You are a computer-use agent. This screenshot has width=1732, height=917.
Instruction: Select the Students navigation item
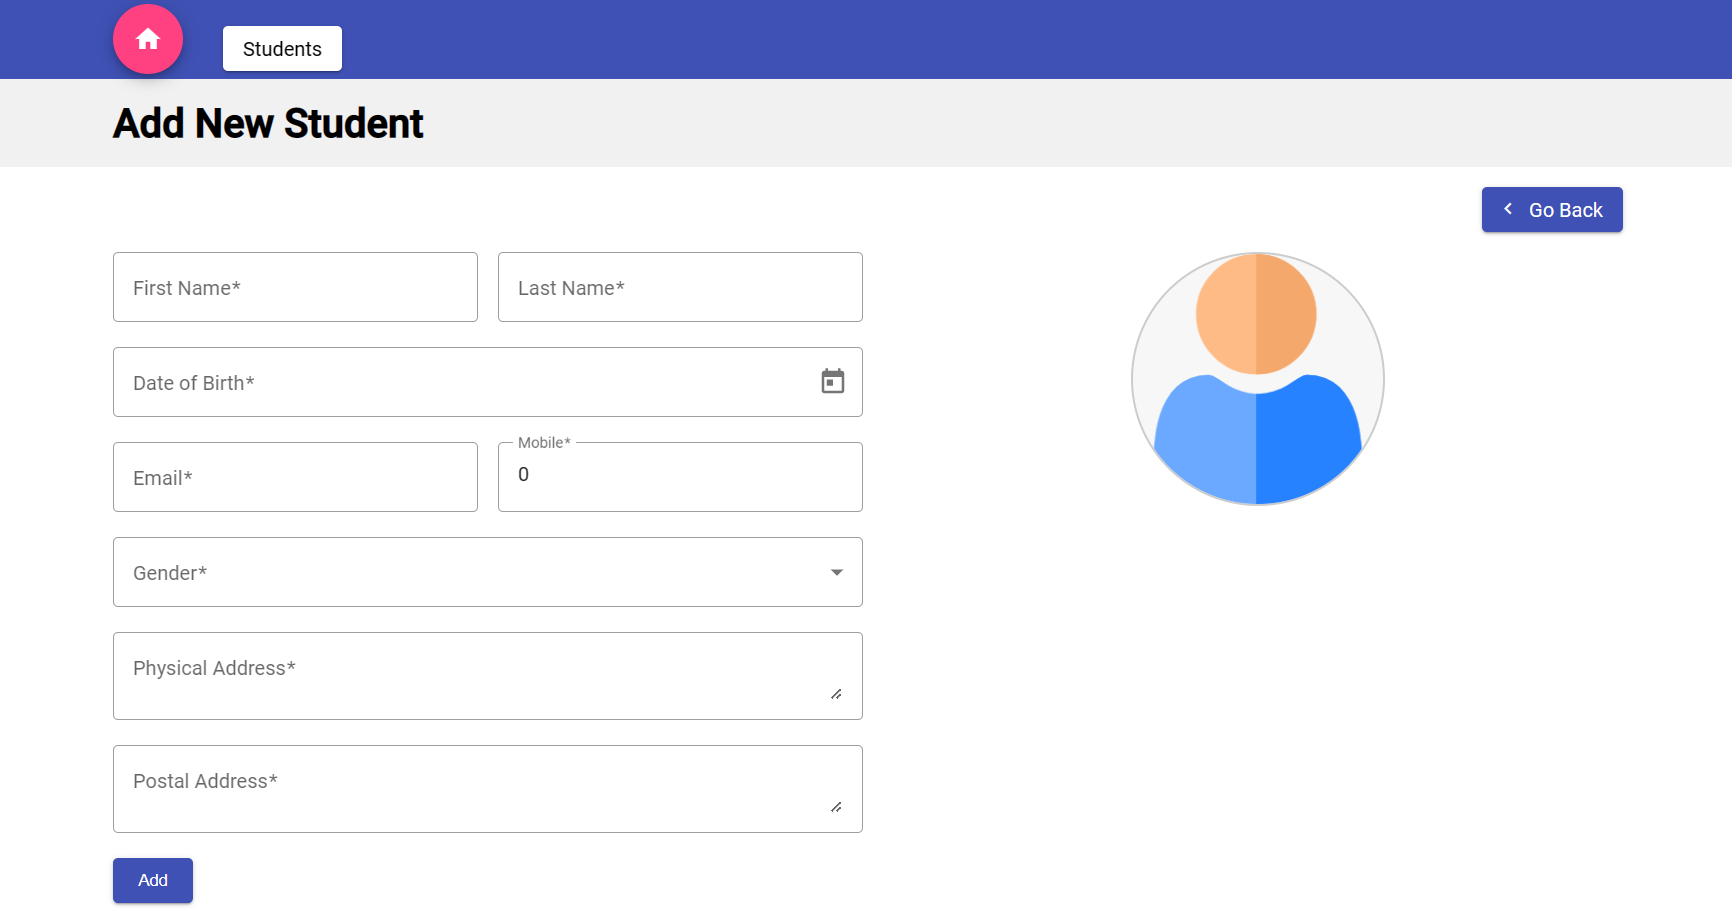click(x=282, y=48)
